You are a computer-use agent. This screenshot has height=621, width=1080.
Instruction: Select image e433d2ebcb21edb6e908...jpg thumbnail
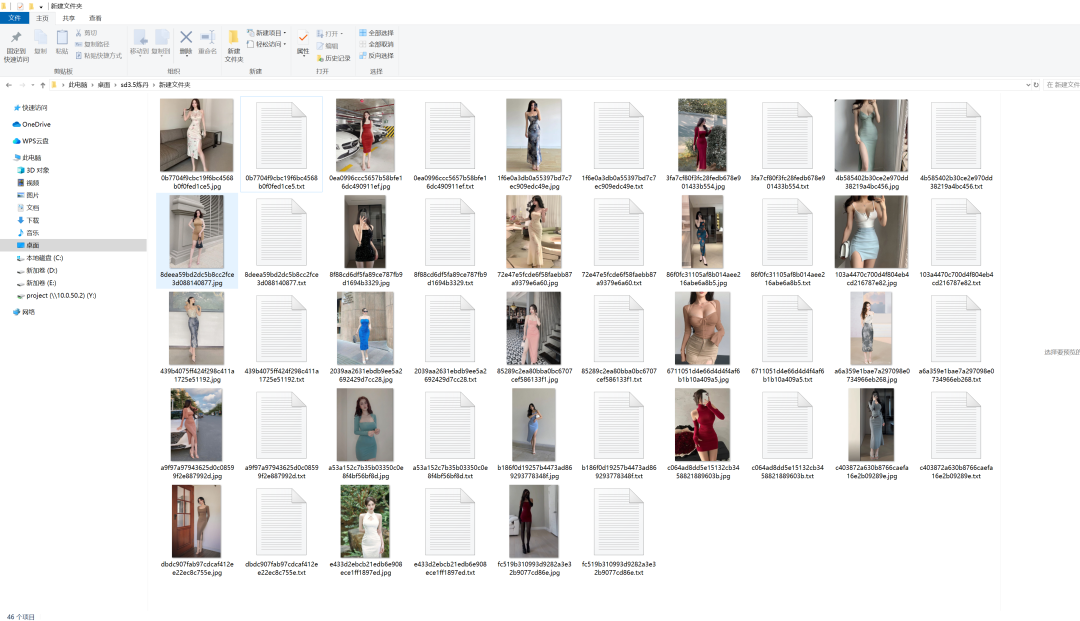coord(365,521)
